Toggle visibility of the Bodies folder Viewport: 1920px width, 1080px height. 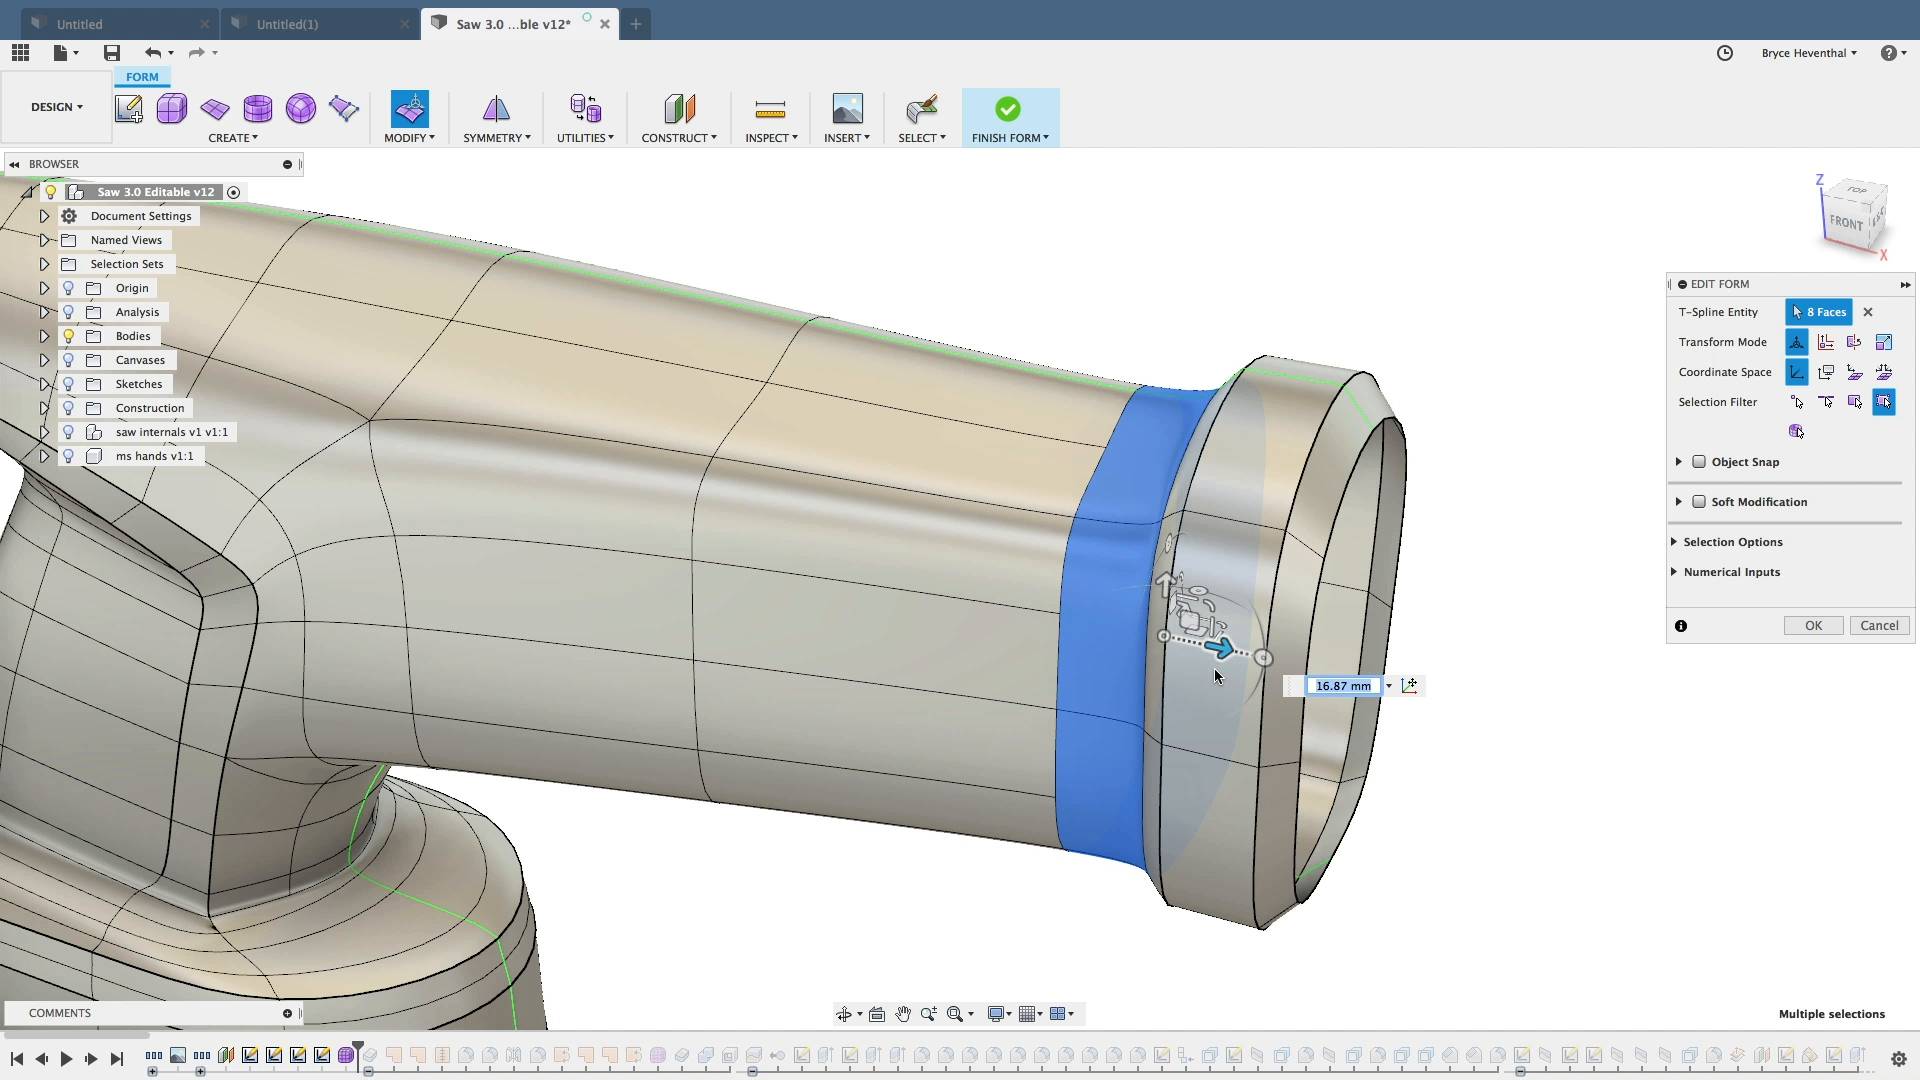tap(68, 336)
